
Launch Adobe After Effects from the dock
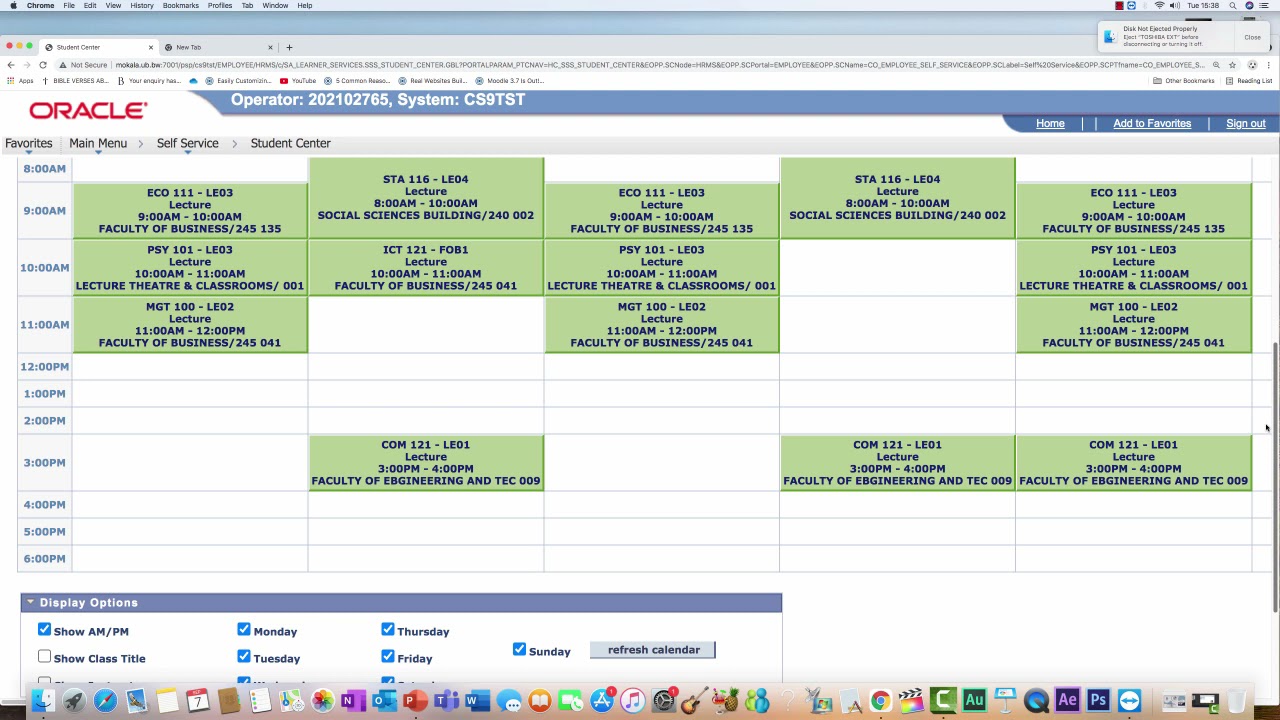(x=1067, y=701)
